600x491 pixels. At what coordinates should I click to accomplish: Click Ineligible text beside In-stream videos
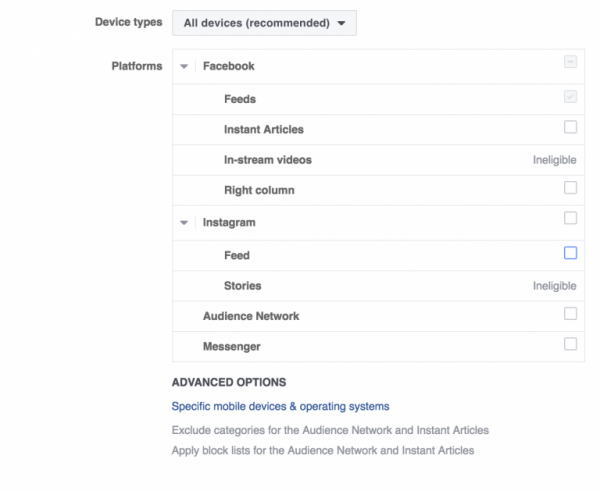click(x=554, y=160)
